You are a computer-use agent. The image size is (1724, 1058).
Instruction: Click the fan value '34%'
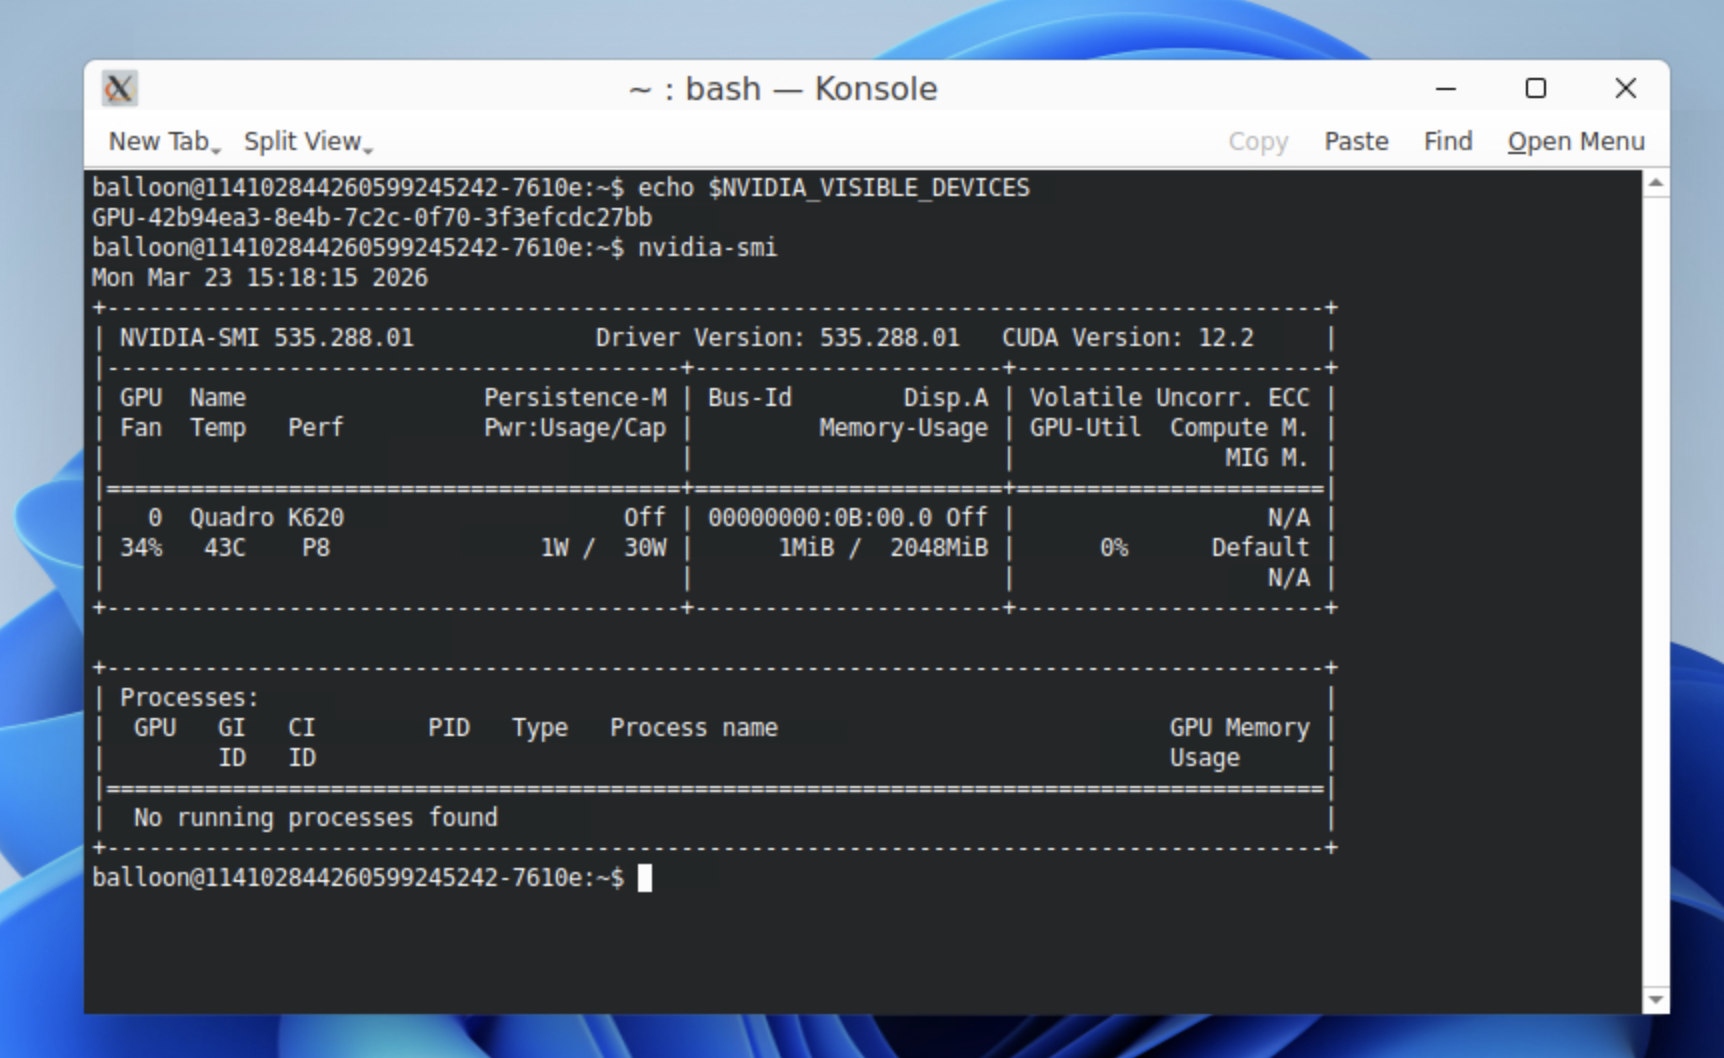coord(141,548)
